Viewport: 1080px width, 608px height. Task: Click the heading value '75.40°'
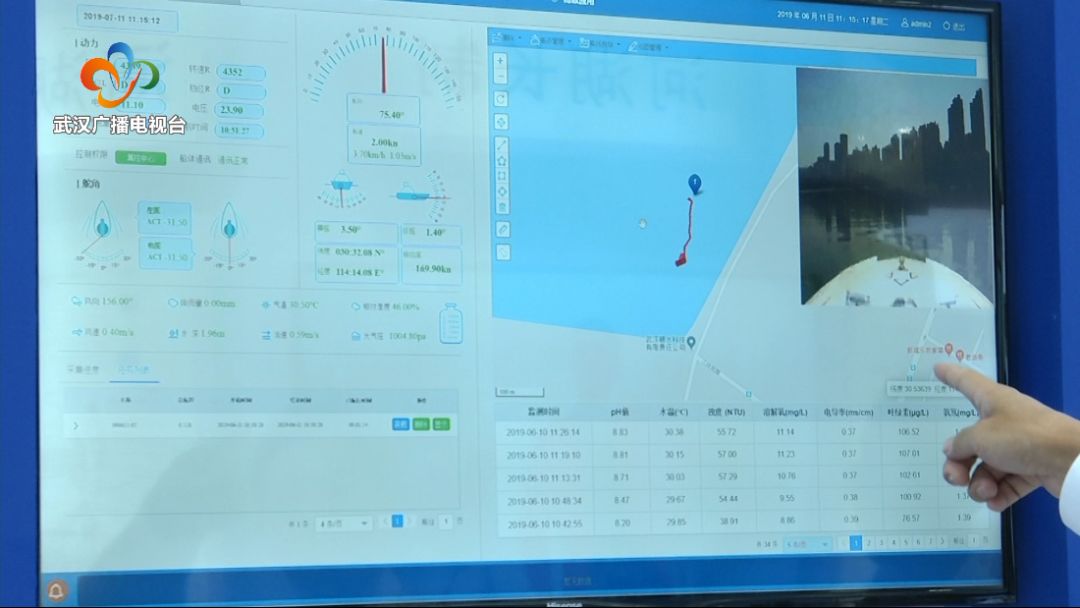tap(391, 115)
